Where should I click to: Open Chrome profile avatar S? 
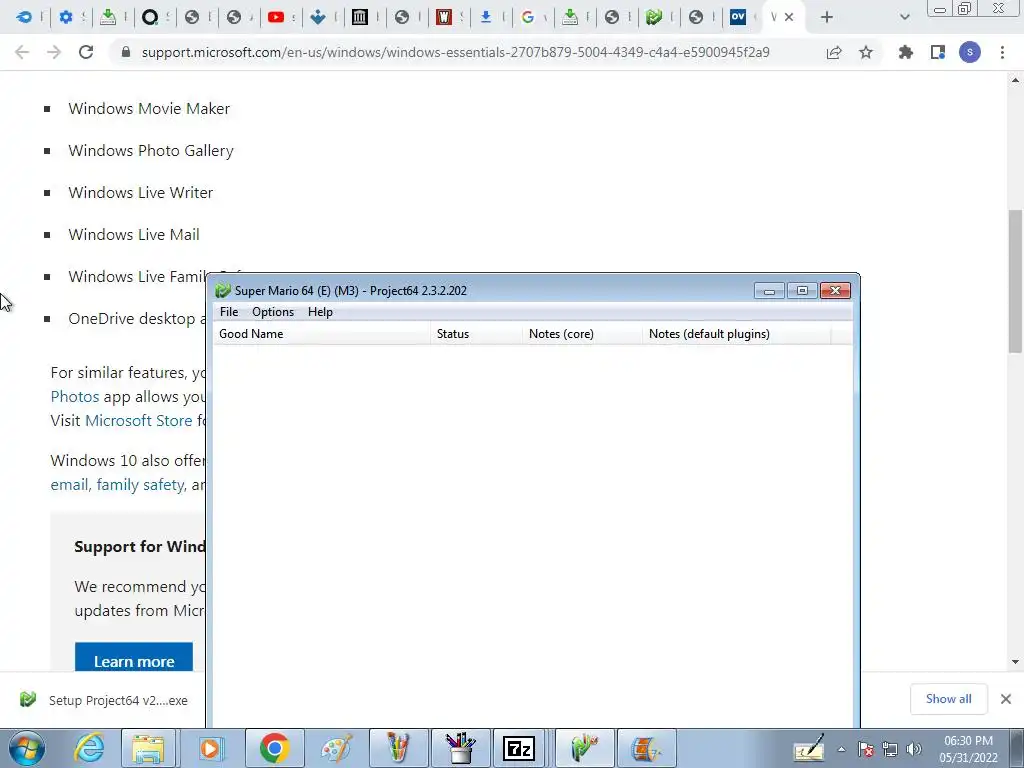pos(970,52)
